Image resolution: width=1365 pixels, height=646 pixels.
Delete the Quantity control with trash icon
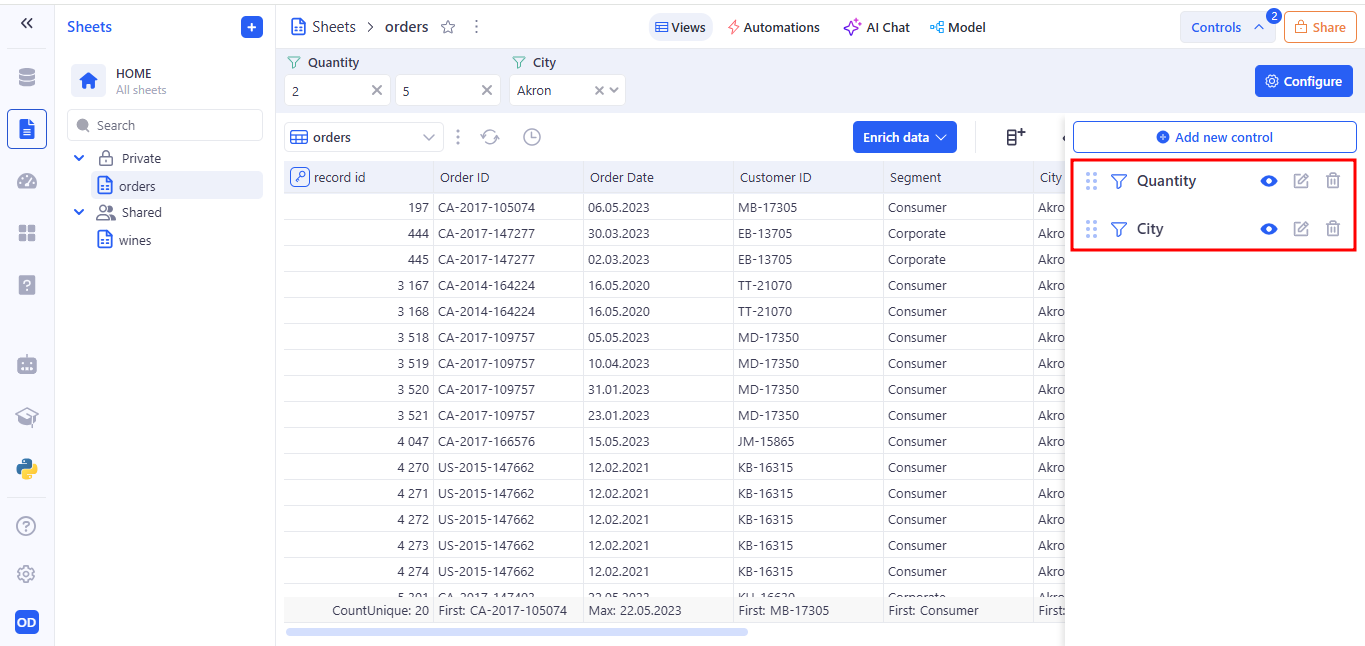tap(1332, 181)
